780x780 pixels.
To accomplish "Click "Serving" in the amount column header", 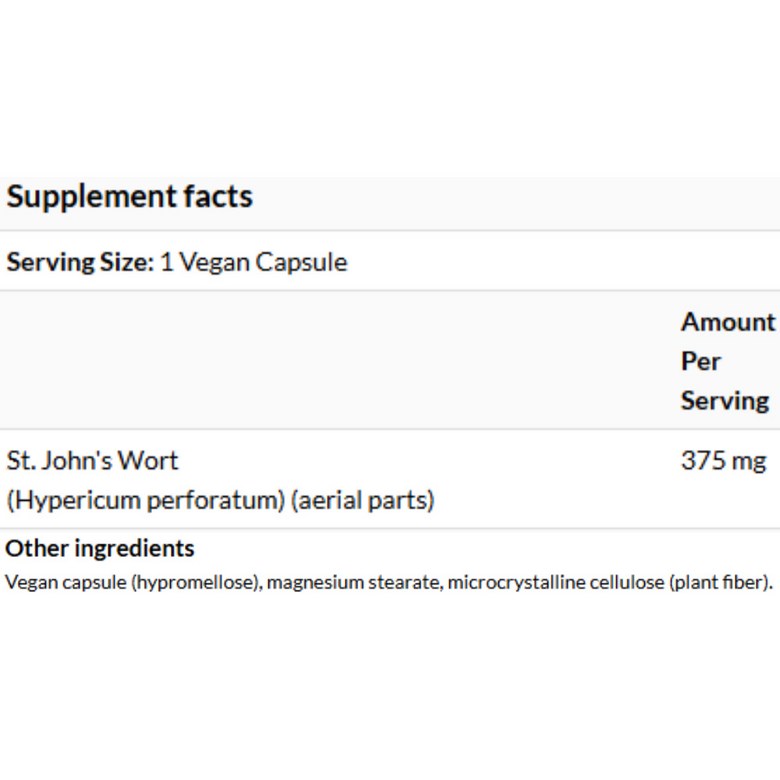I will coord(725,401).
